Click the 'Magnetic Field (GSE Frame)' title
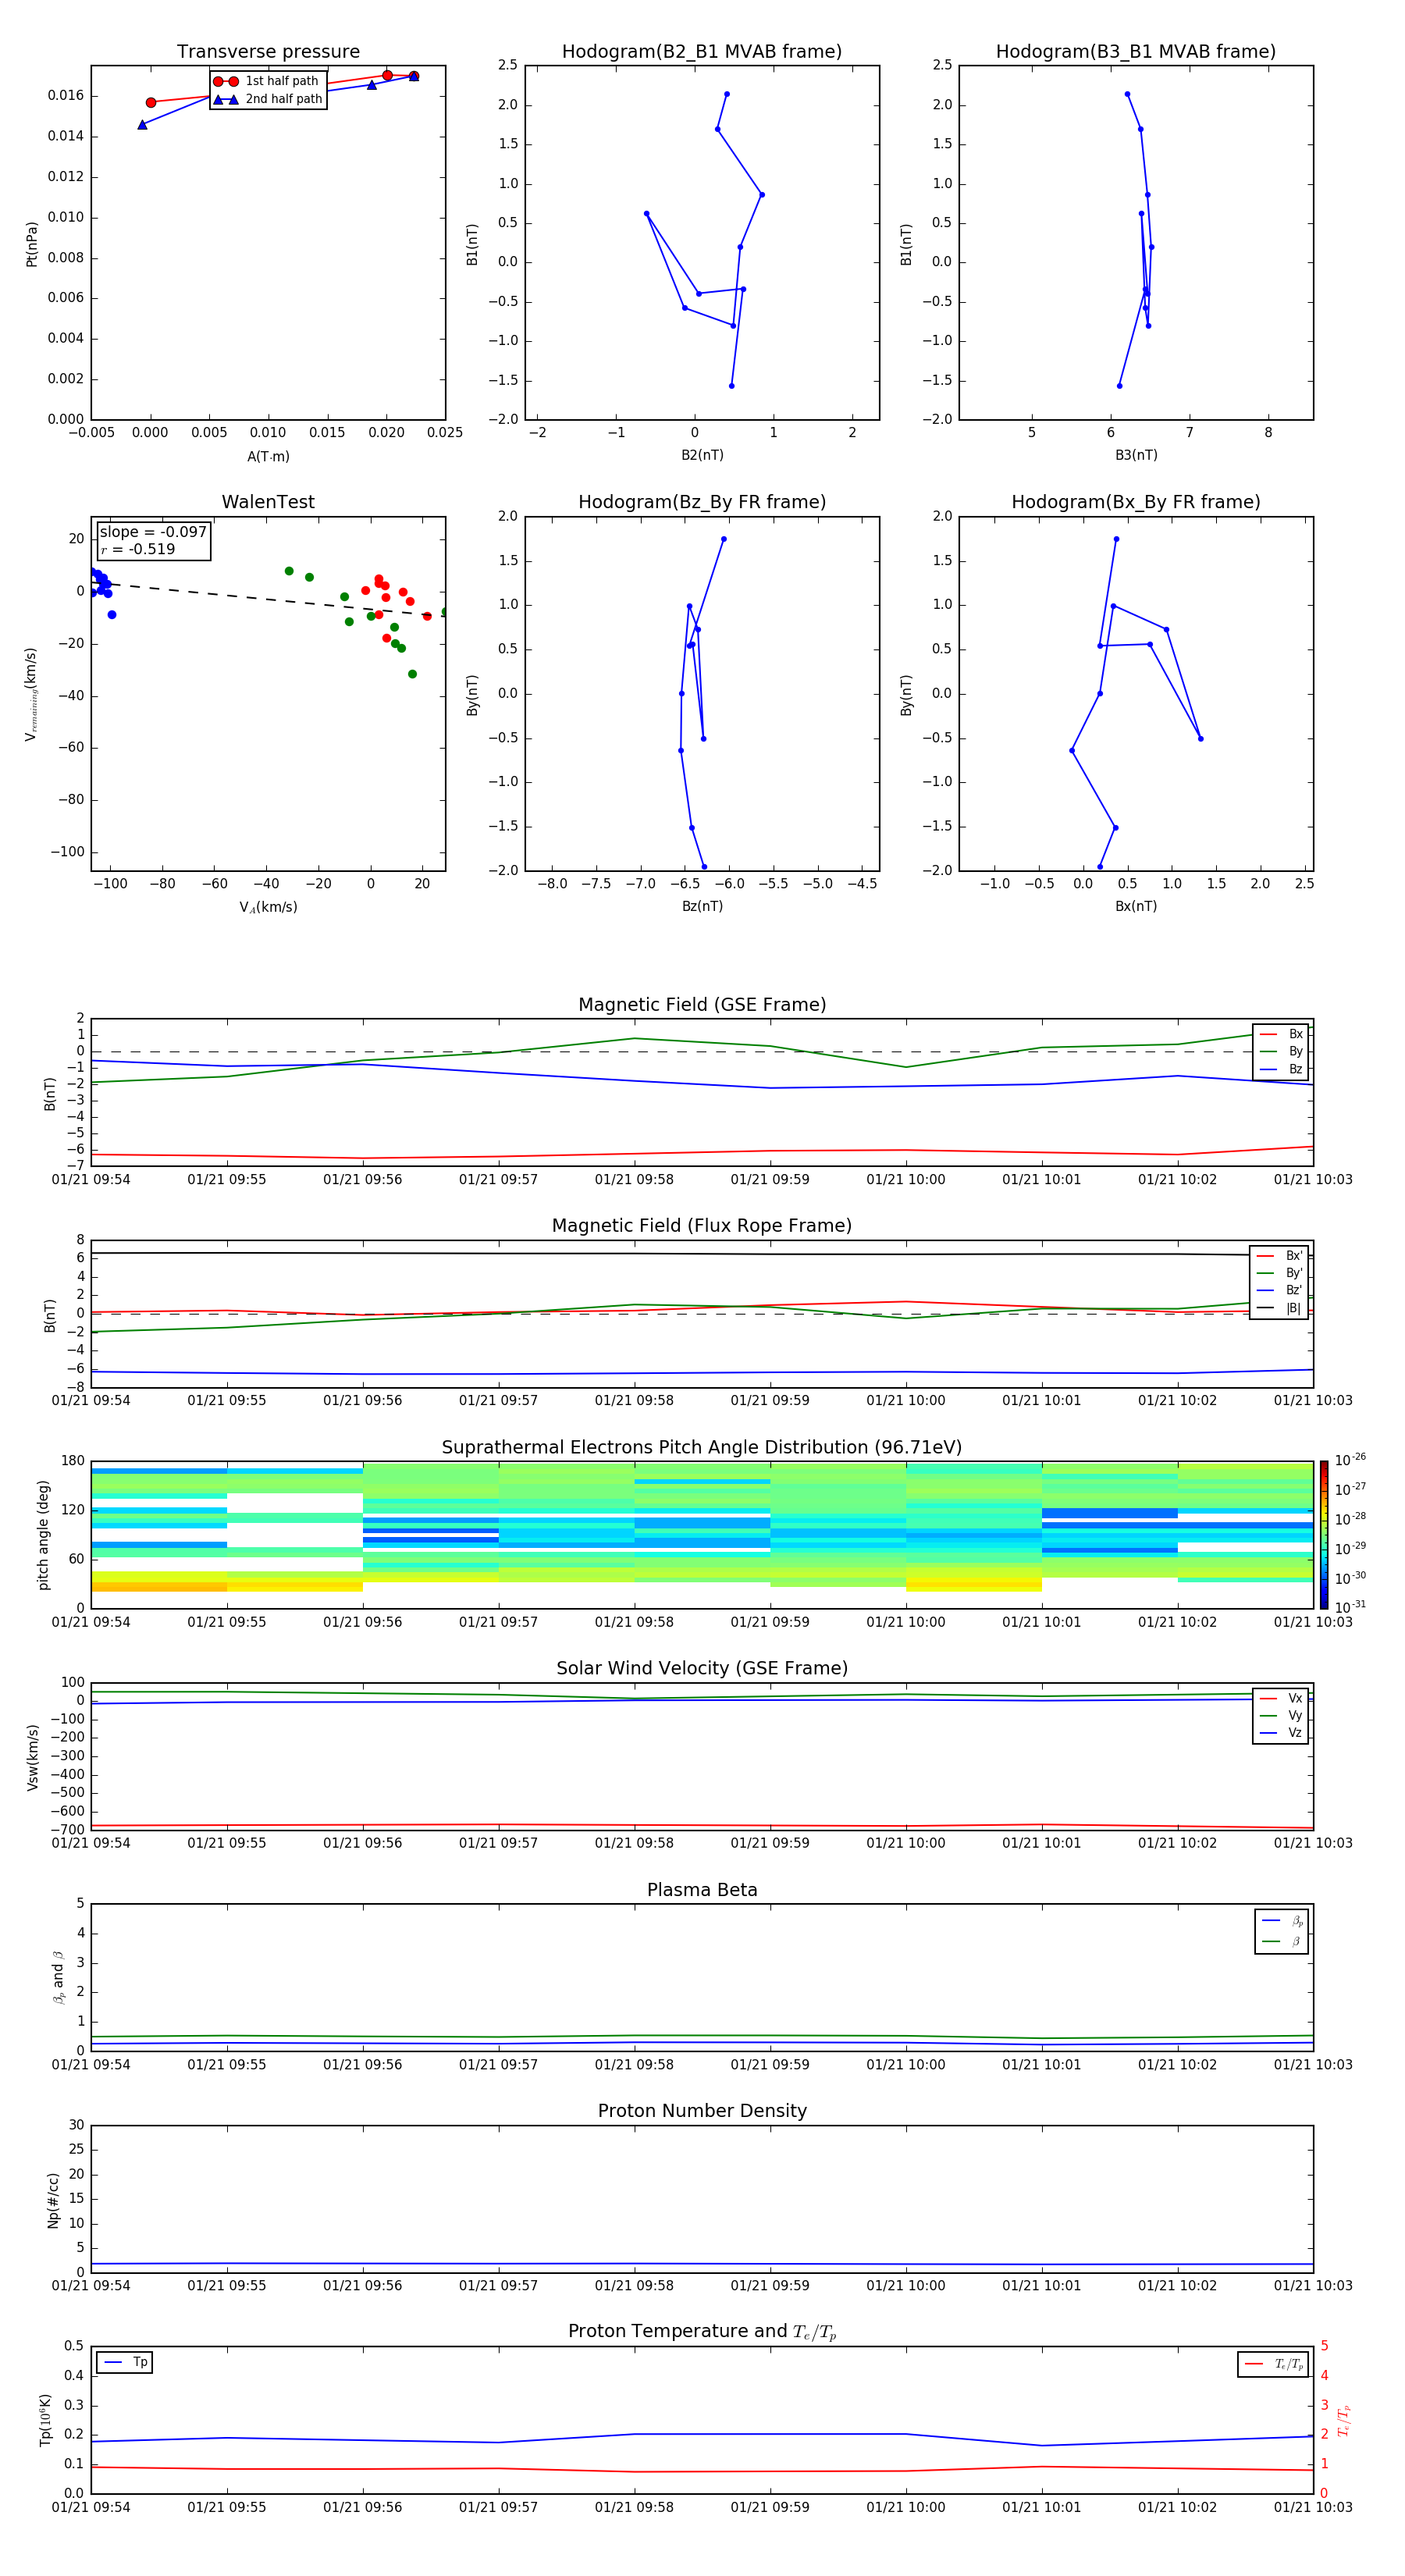The height and width of the screenshot is (2576, 1405). click(702, 1005)
